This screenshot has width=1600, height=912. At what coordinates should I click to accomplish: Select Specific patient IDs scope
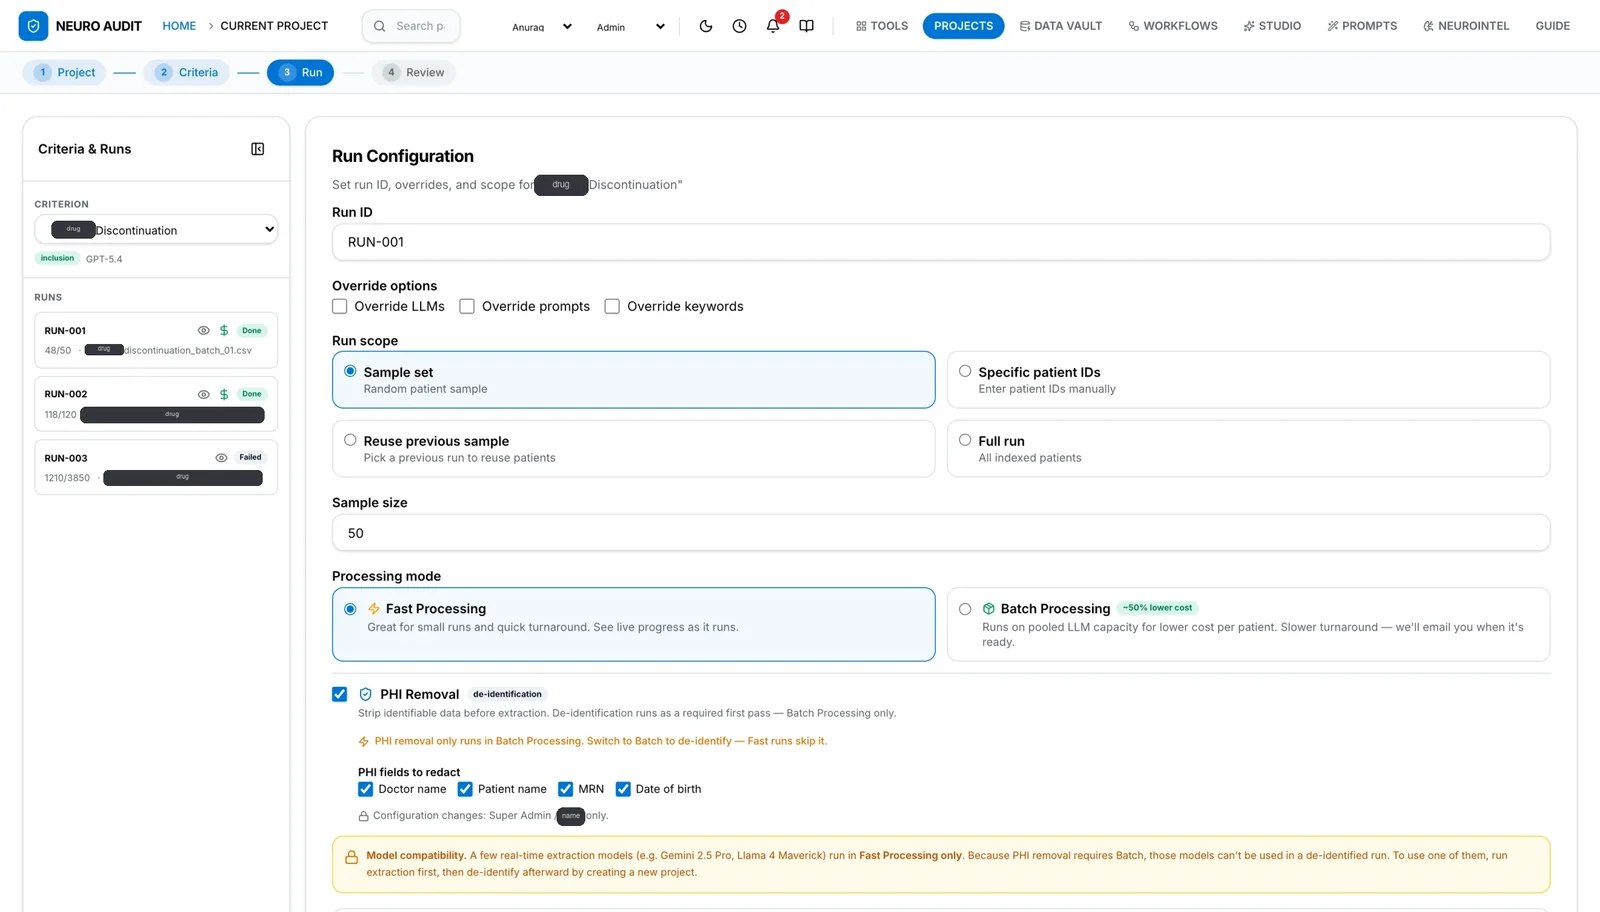(1248, 379)
